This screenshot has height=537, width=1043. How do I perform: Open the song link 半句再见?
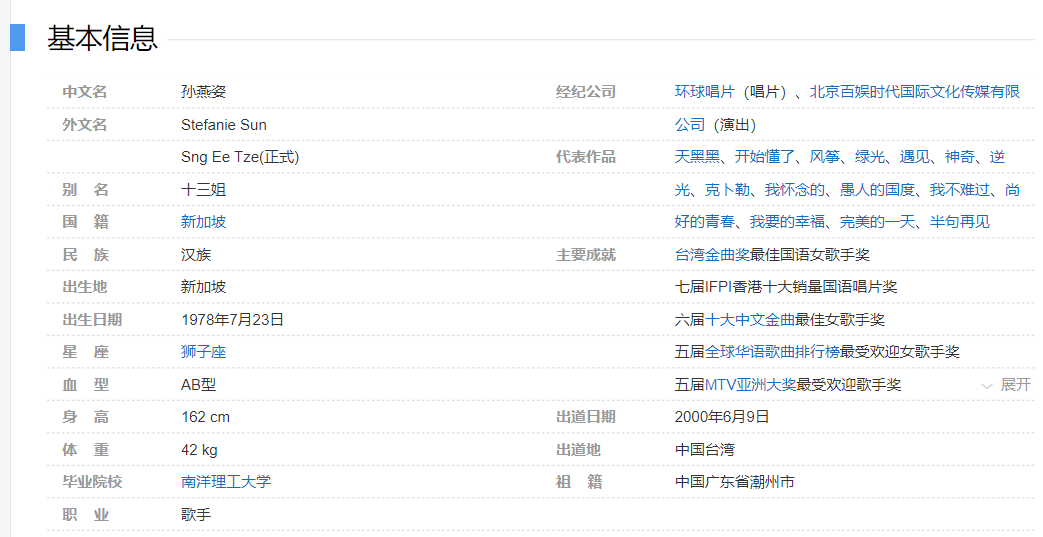[960, 222]
